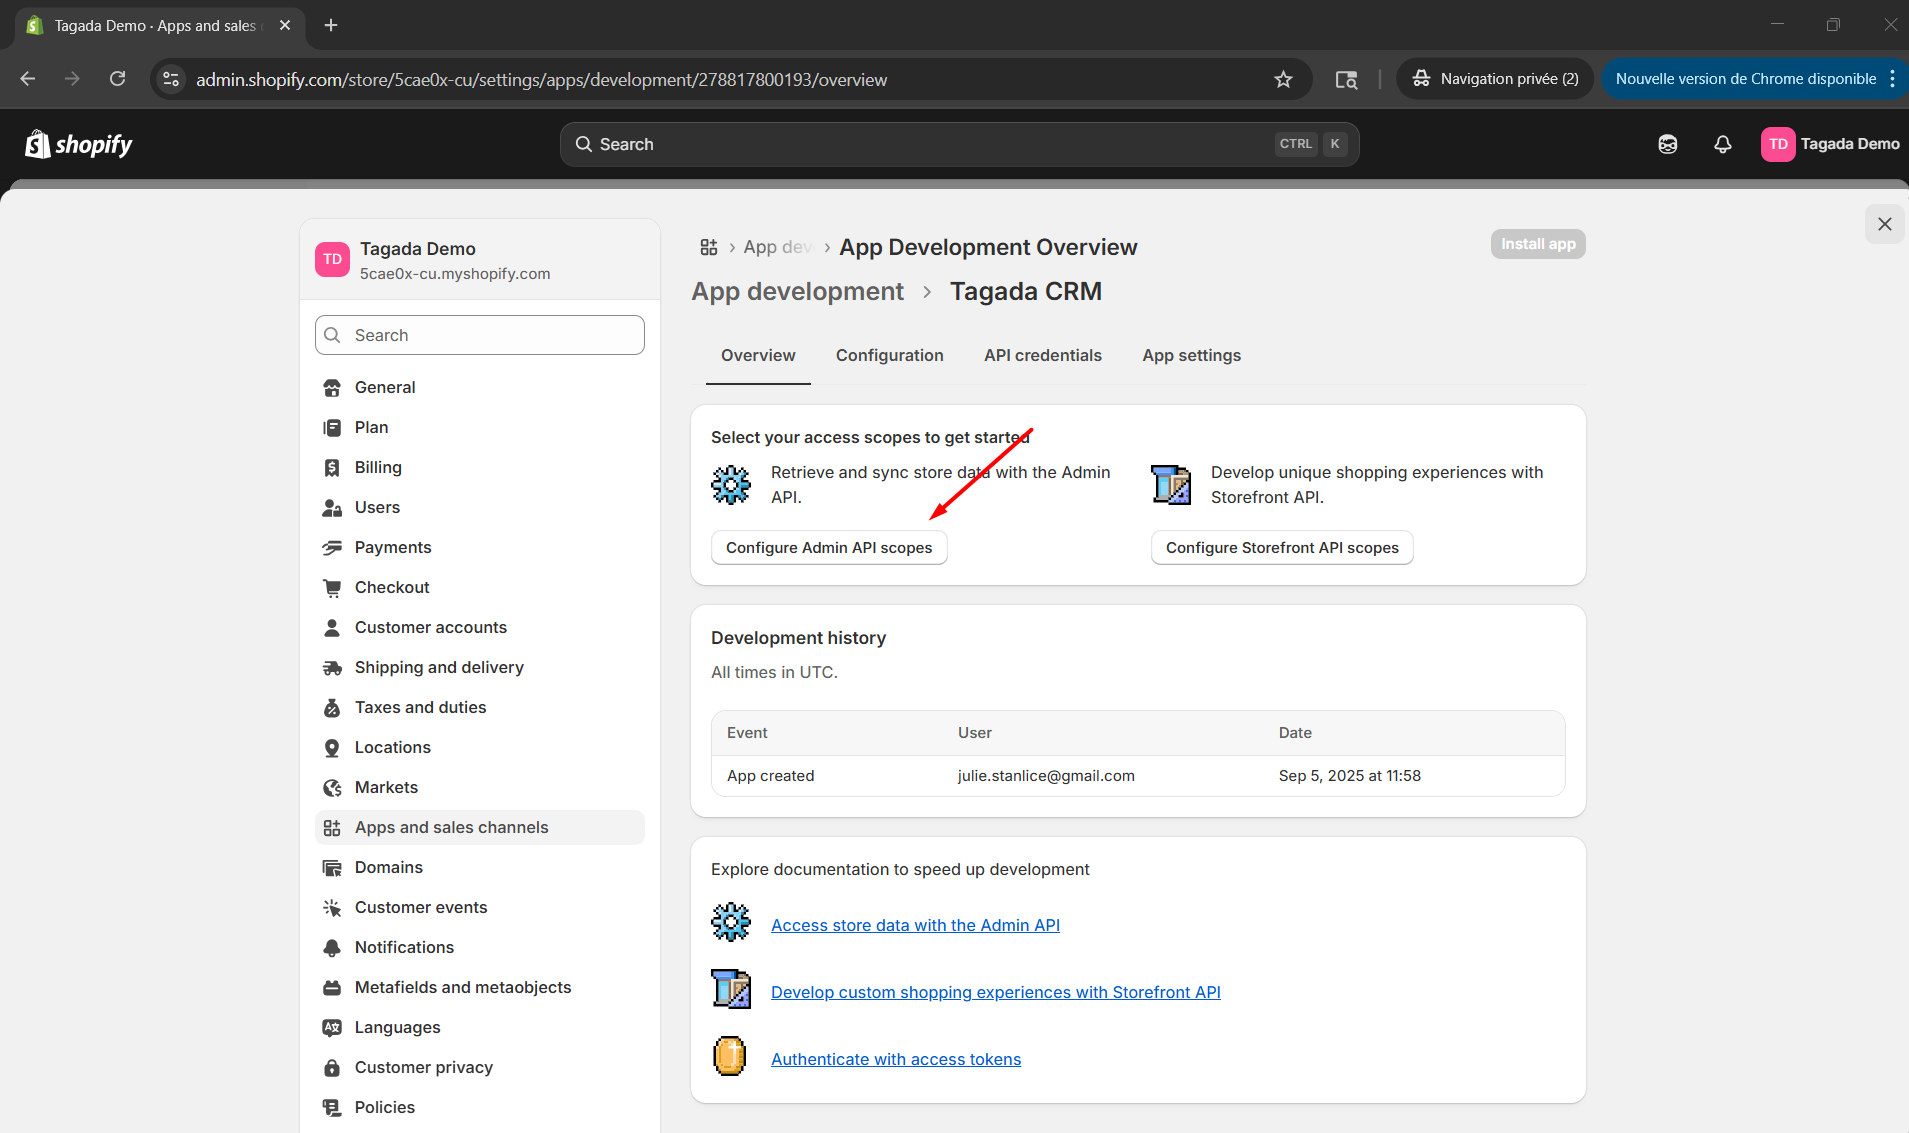This screenshot has width=1909, height=1133.
Task: Open Taxes and duties settings
Action: pyautogui.click(x=480, y=707)
